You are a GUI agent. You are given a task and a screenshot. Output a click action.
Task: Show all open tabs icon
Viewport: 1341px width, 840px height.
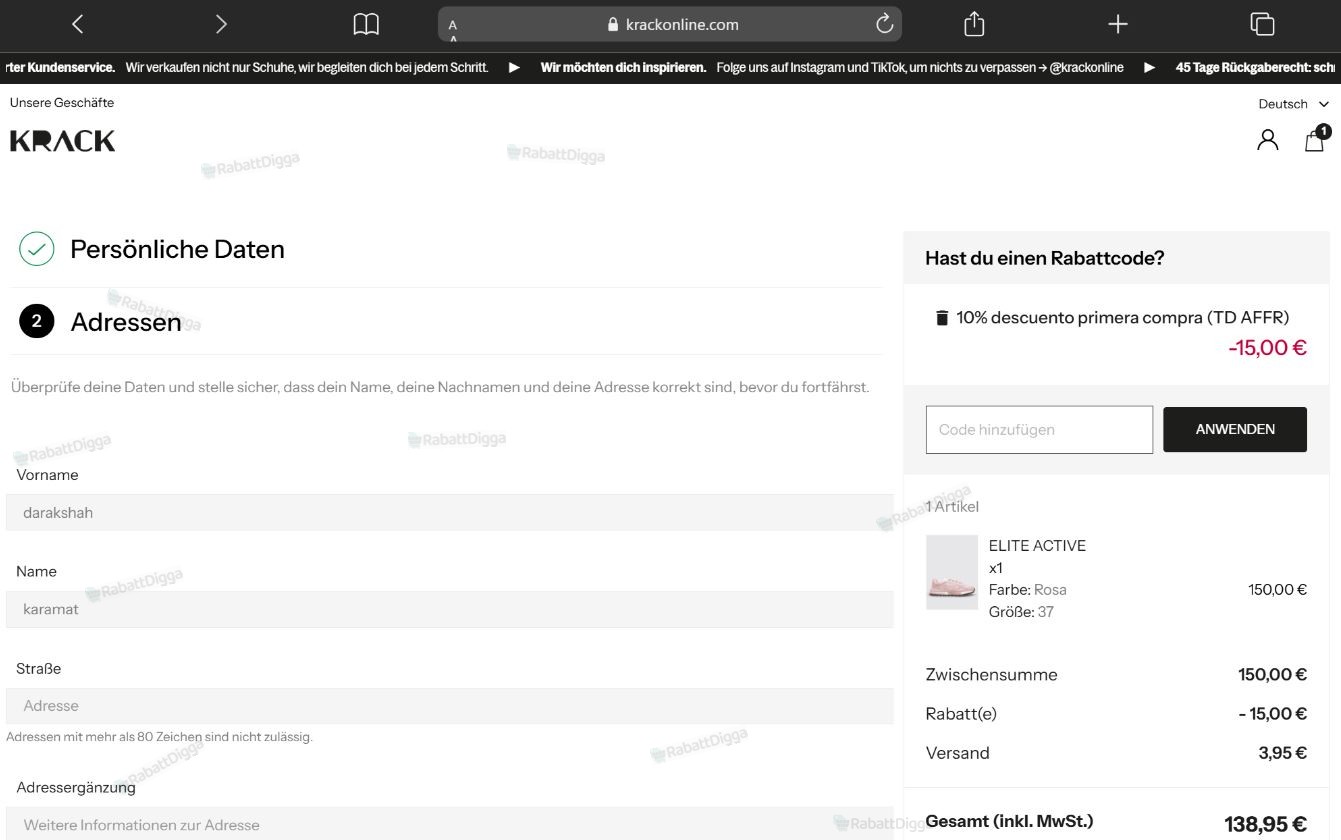tap(1262, 24)
